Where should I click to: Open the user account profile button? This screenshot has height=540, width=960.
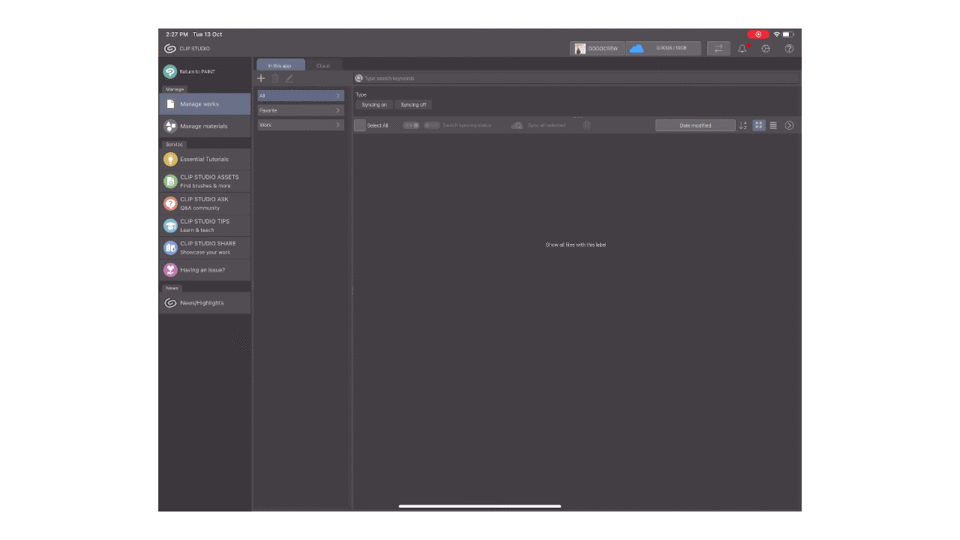tap(597, 48)
